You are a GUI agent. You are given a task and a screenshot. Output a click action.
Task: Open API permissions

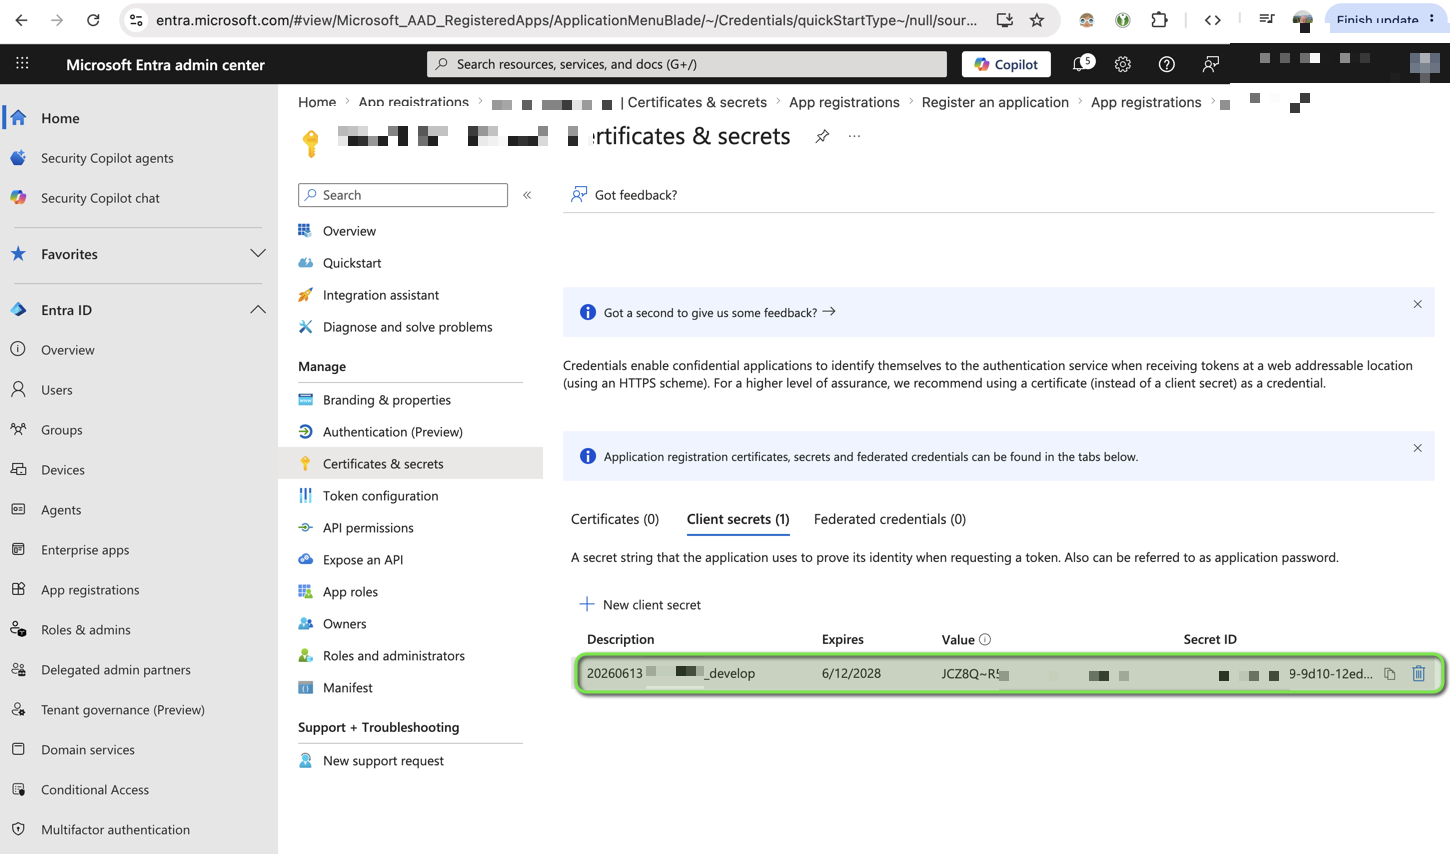[x=368, y=528]
